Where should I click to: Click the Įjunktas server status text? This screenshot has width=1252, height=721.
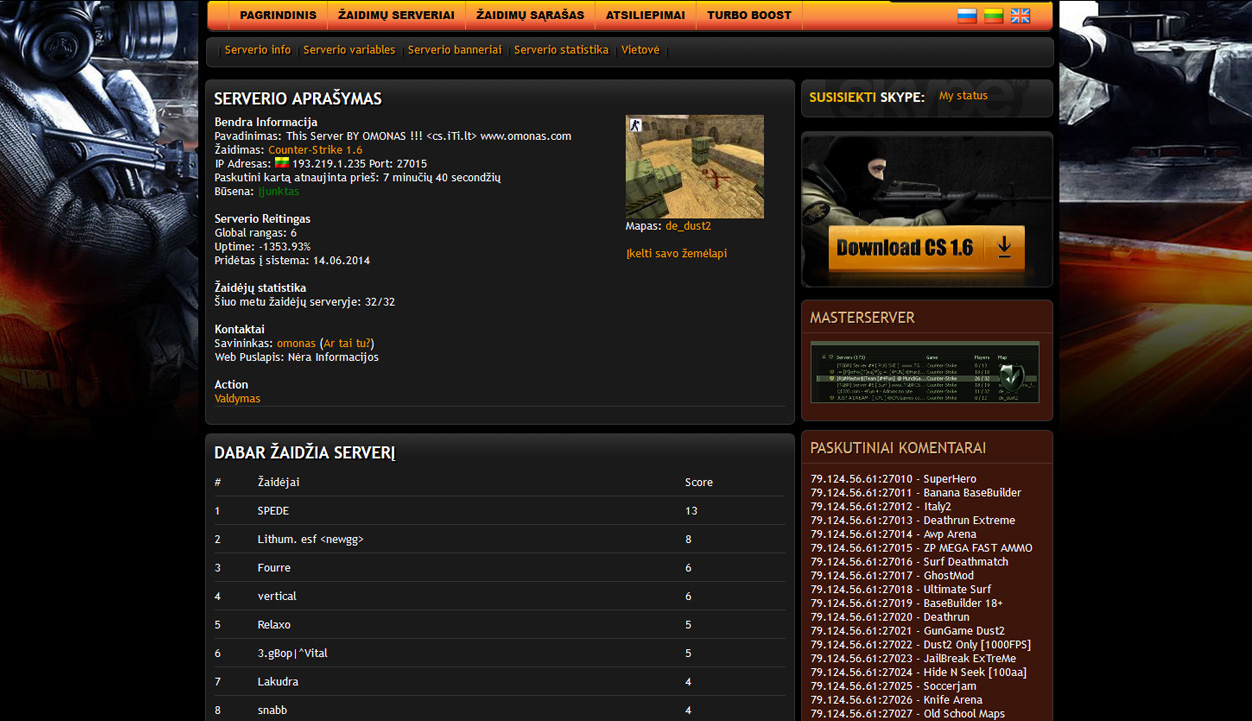point(279,192)
